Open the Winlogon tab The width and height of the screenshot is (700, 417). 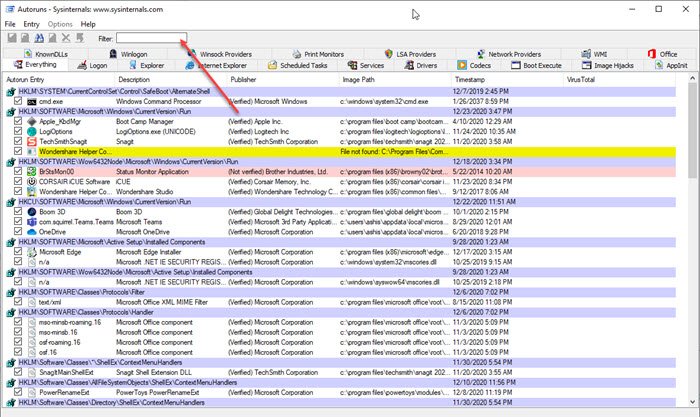(129, 54)
